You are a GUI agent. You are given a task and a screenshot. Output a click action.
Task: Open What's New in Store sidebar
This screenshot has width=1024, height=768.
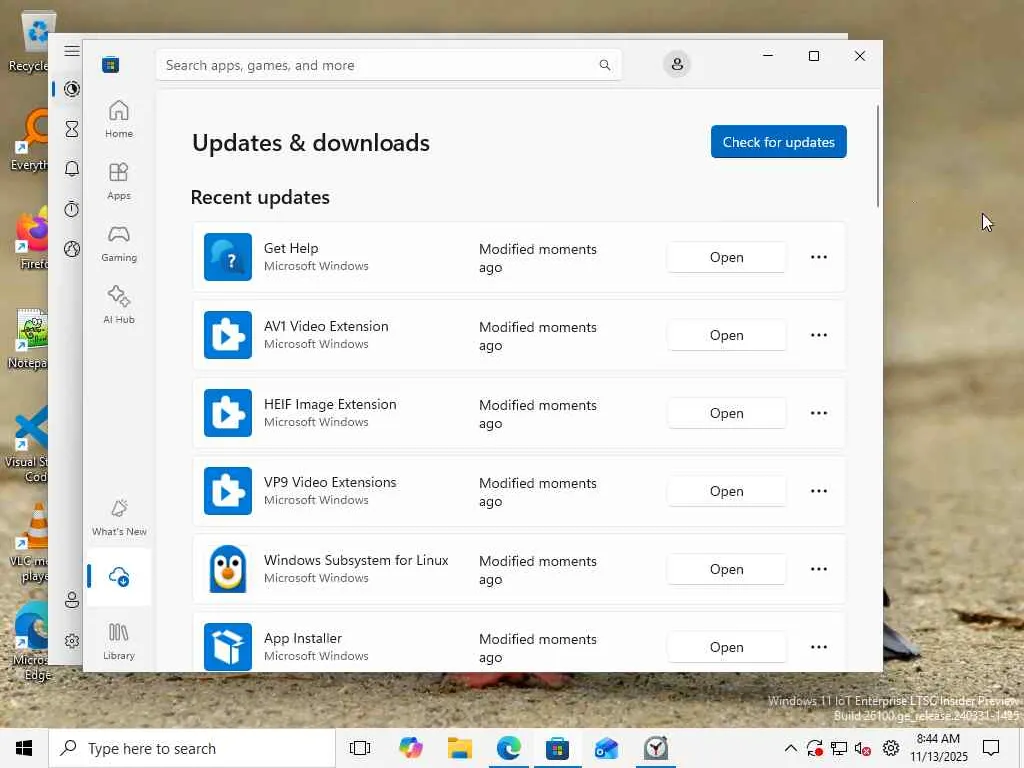point(119,518)
